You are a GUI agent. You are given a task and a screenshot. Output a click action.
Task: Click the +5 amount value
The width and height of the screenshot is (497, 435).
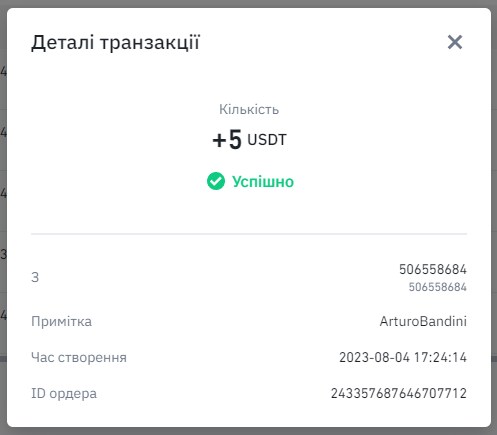(x=227, y=140)
